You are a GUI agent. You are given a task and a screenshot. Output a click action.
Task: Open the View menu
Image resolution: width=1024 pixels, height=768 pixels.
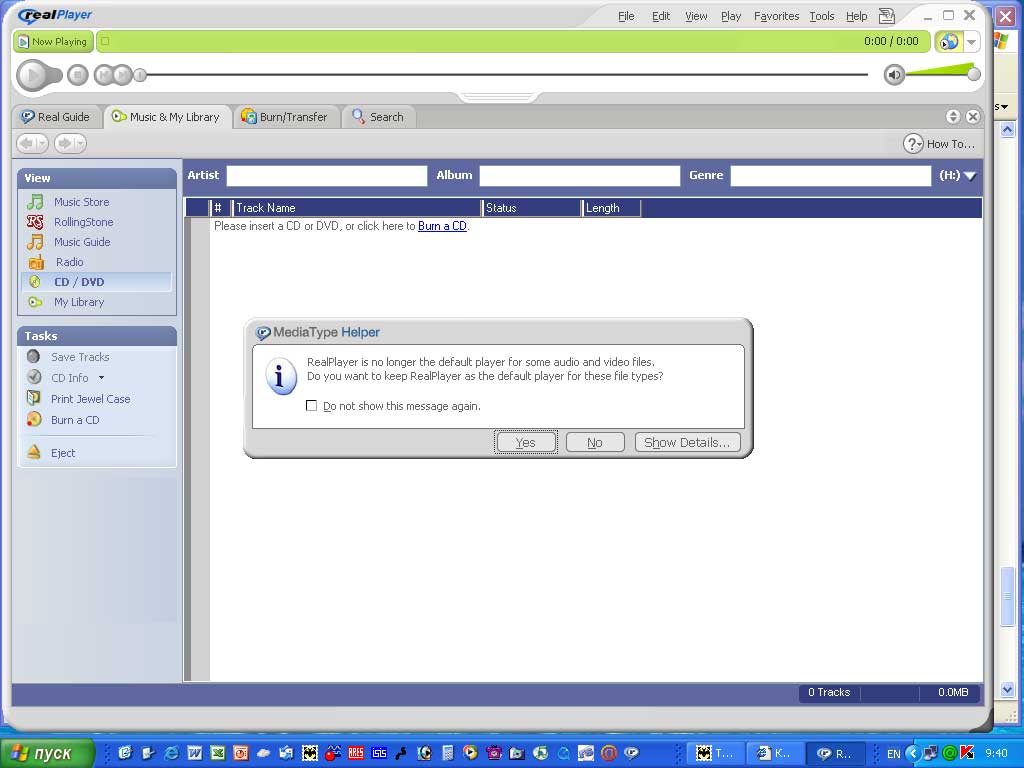pyautogui.click(x=696, y=16)
